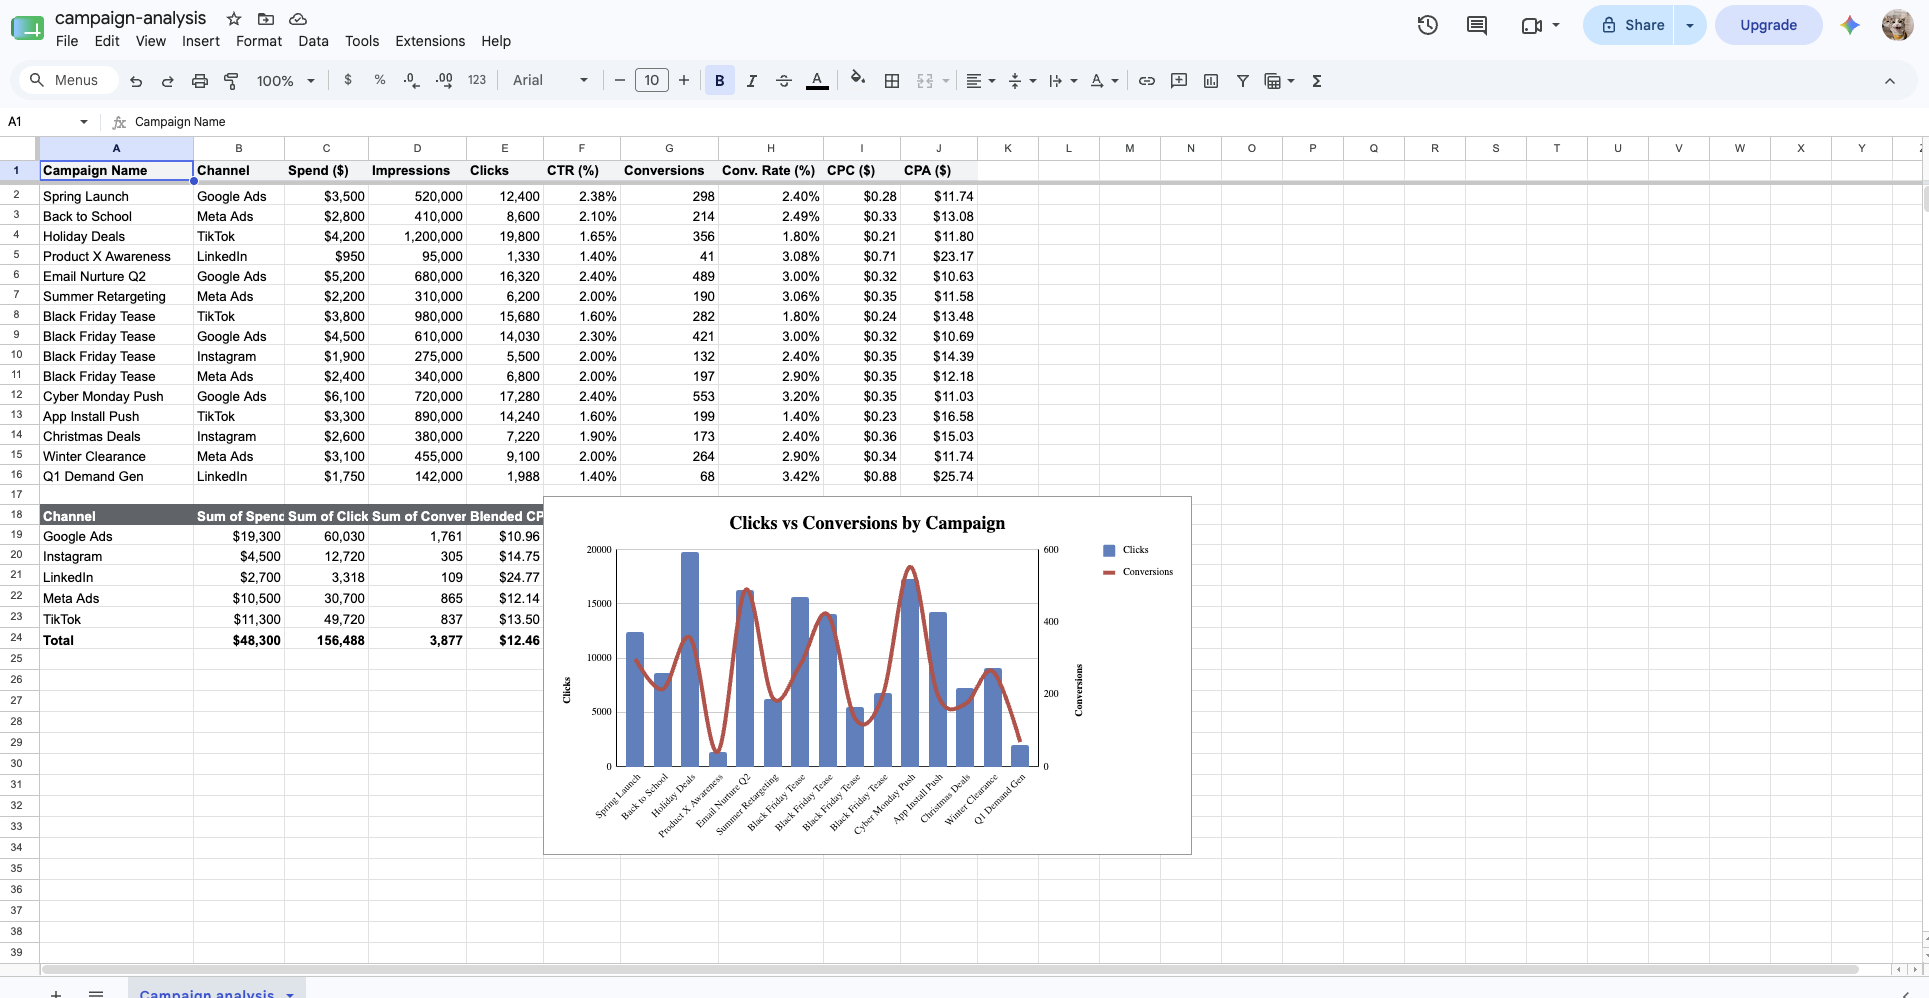The width and height of the screenshot is (1929, 998).
Task: Open the Extensions menu
Action: coord(430,41)
